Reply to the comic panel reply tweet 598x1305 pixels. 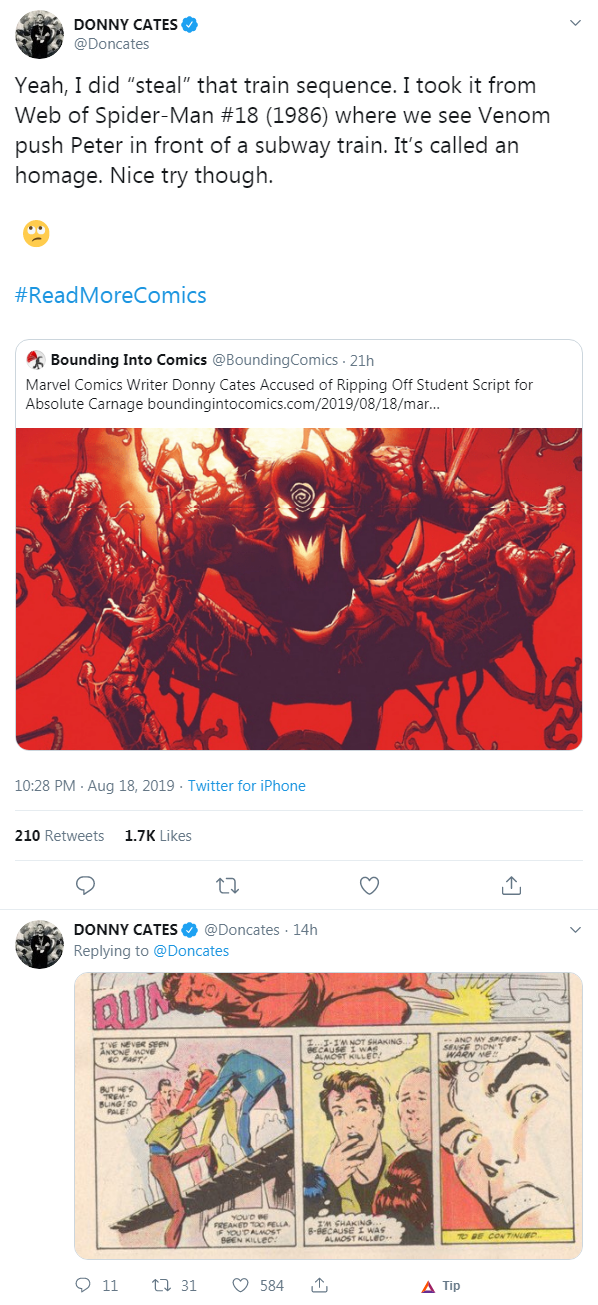click(85, 1285)
